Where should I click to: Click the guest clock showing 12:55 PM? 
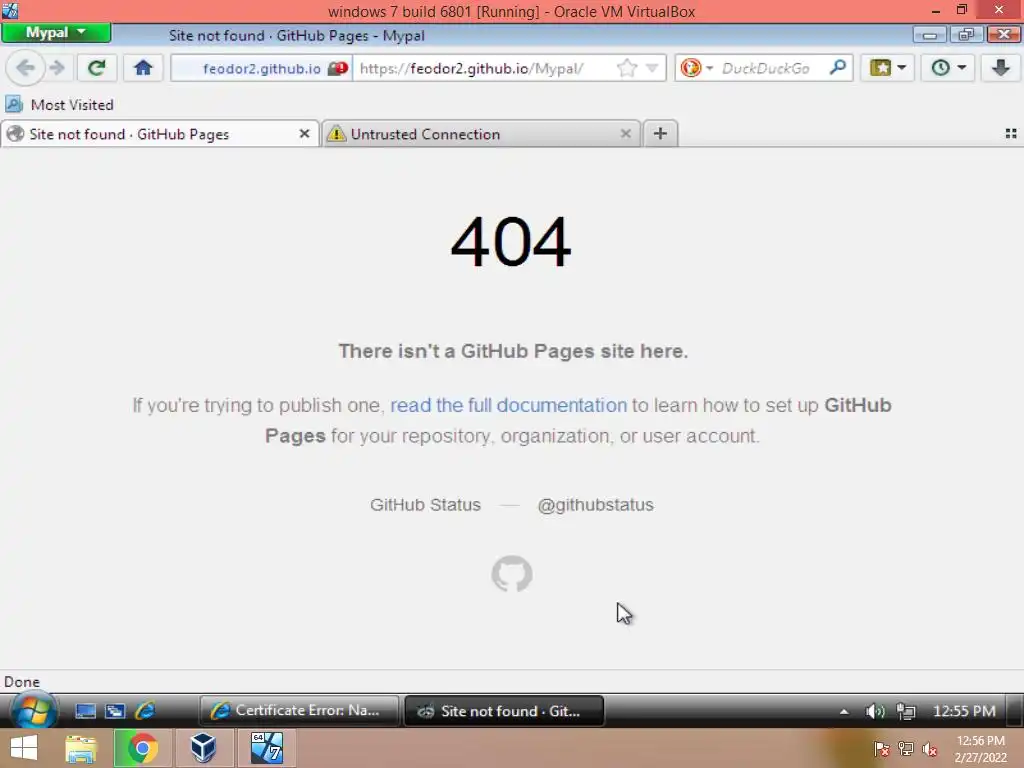point(964,711)
